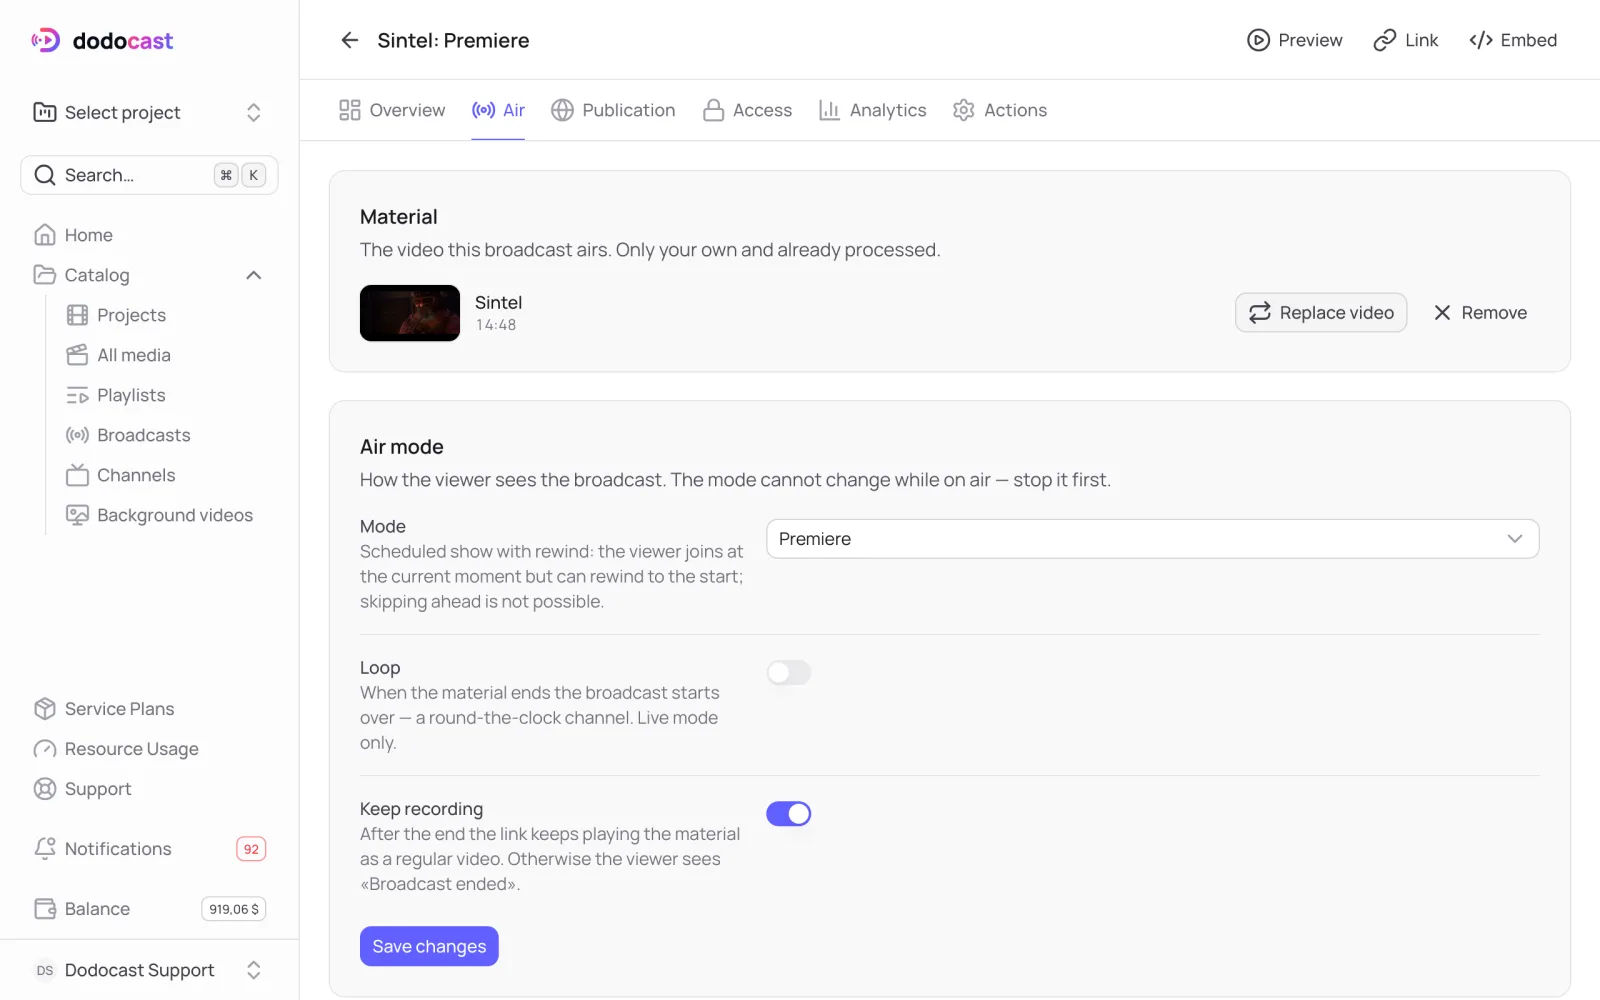This screenshot has width=1600, height=1000.
Task: Click the Preview play icon
Action: coord(1258,40)
